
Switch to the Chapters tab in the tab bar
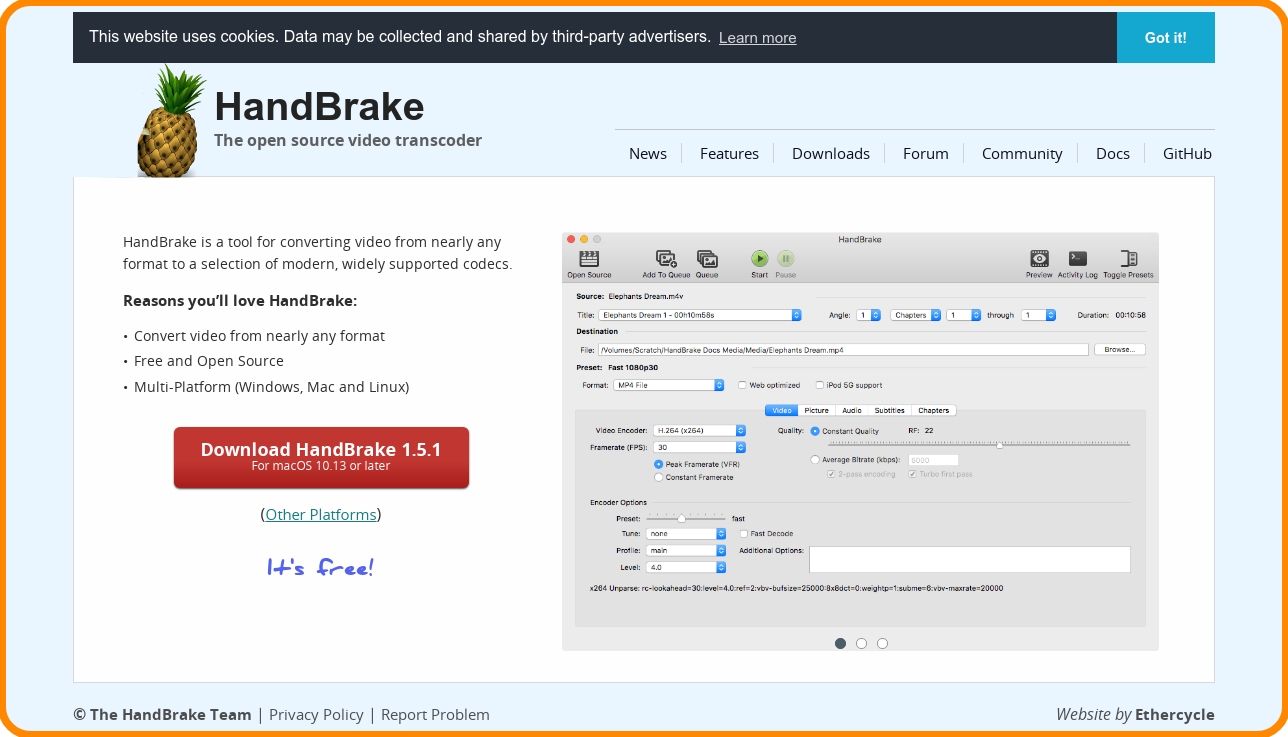933,410
